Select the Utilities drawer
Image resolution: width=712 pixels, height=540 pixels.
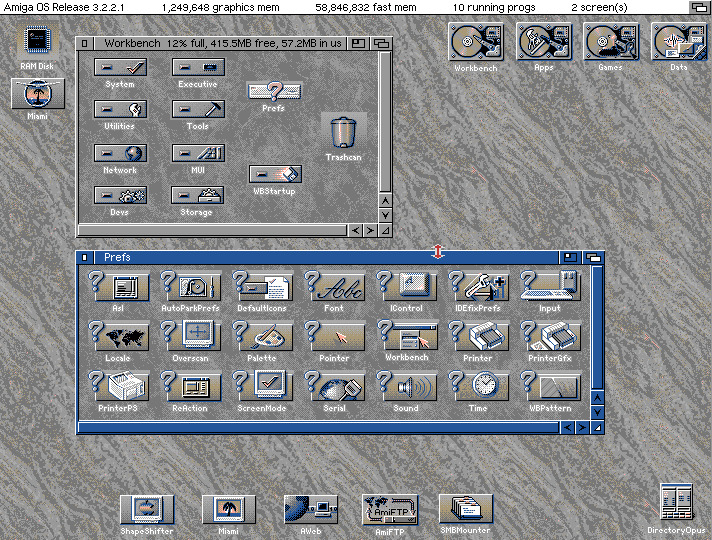click(120, 109)
